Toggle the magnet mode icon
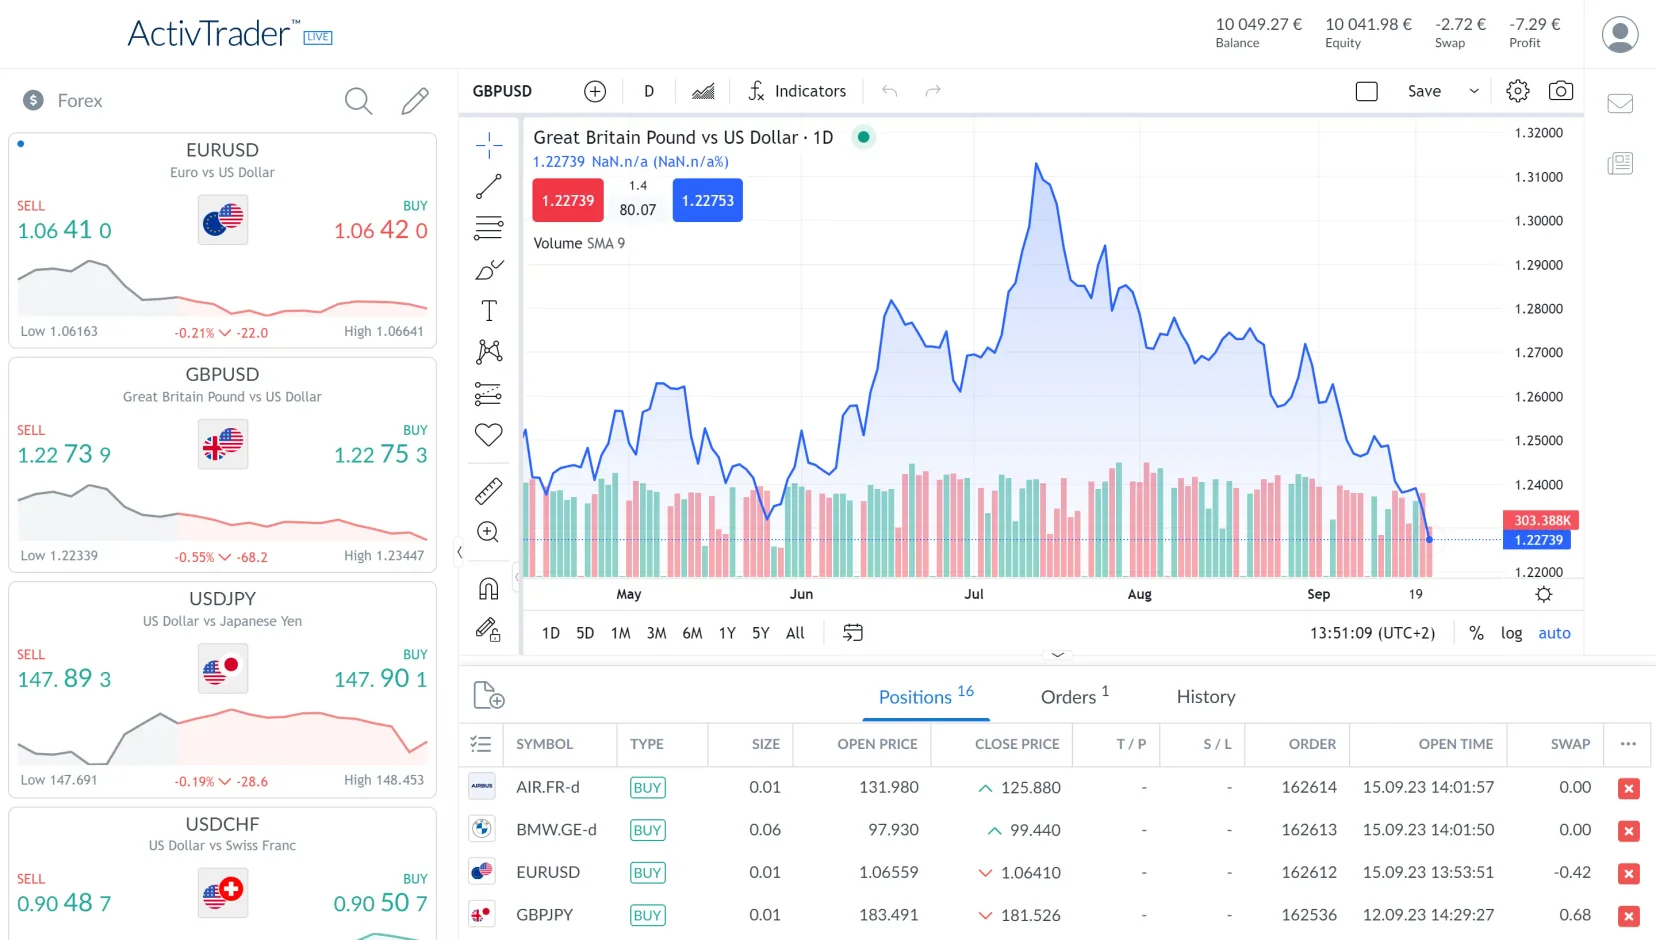This screenshot has height=940, width=1656. [489, 589]
